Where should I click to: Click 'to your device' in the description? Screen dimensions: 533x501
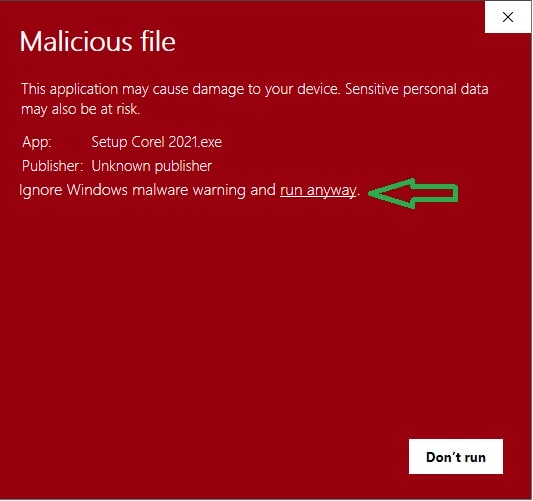click(293, 89)
